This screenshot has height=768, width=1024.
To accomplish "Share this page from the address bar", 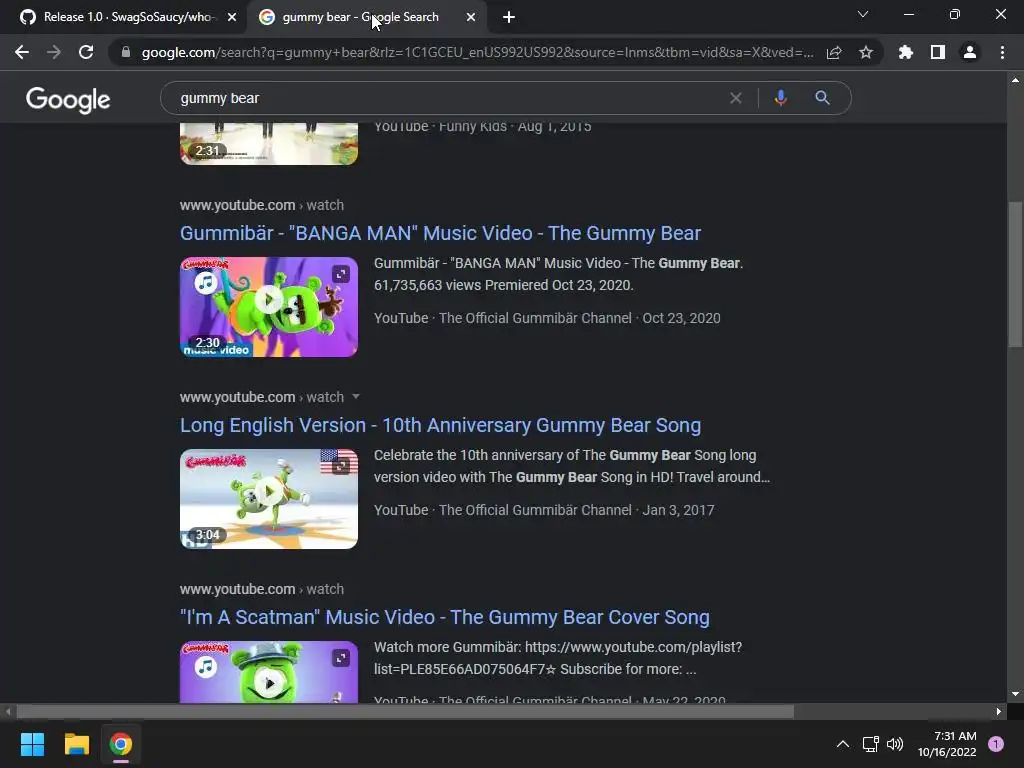I will tap(834, 52).
